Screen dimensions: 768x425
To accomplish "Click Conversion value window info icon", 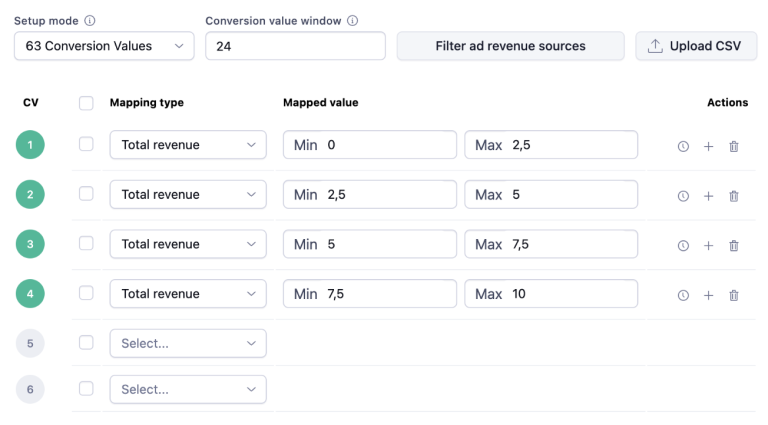I will pyautogui.click(x=352, y=20).
